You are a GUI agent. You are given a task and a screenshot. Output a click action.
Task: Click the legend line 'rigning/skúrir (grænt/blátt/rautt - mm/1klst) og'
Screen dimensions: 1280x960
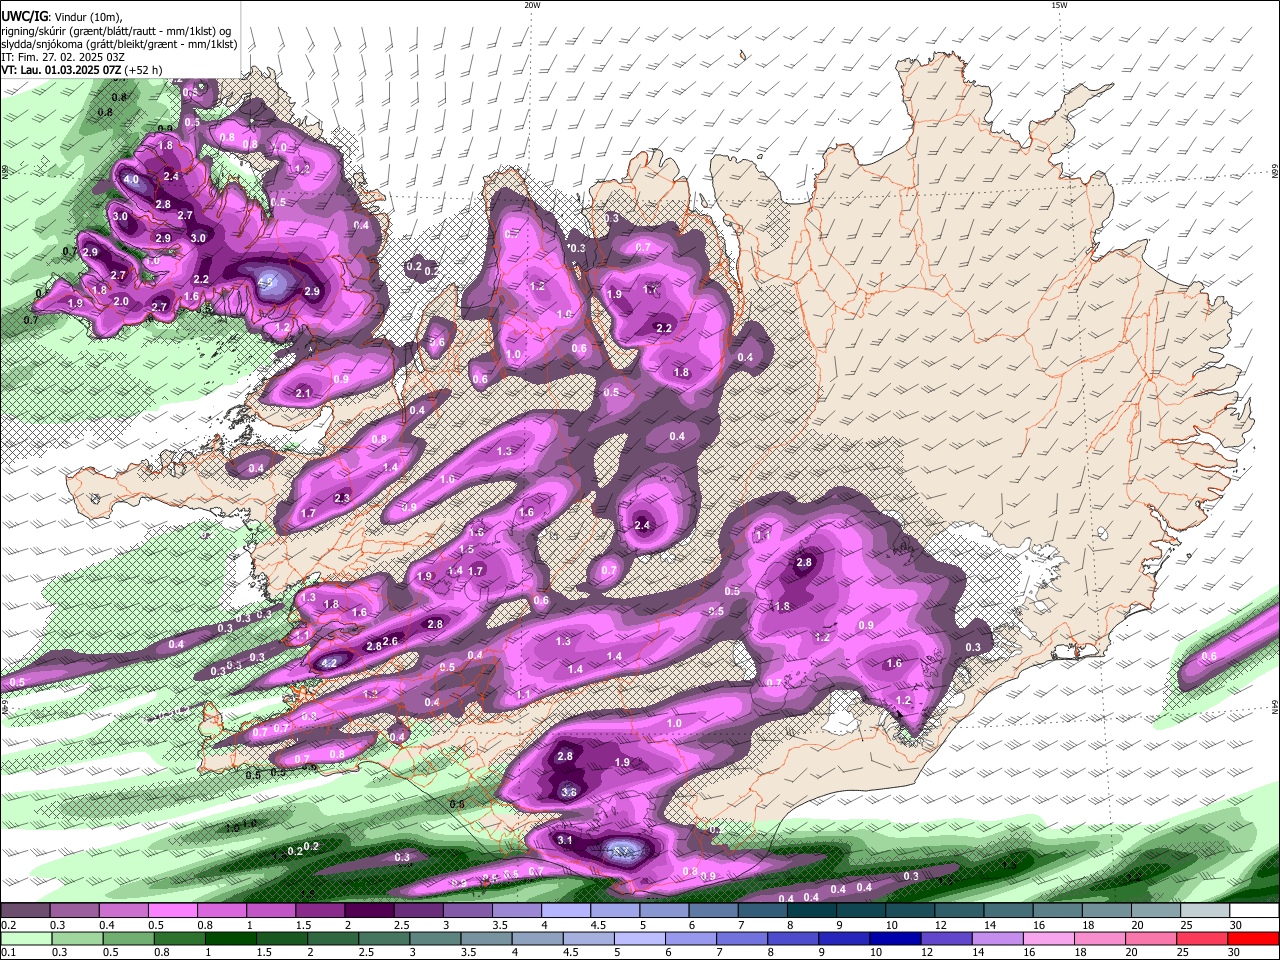(x=116, y=31)
